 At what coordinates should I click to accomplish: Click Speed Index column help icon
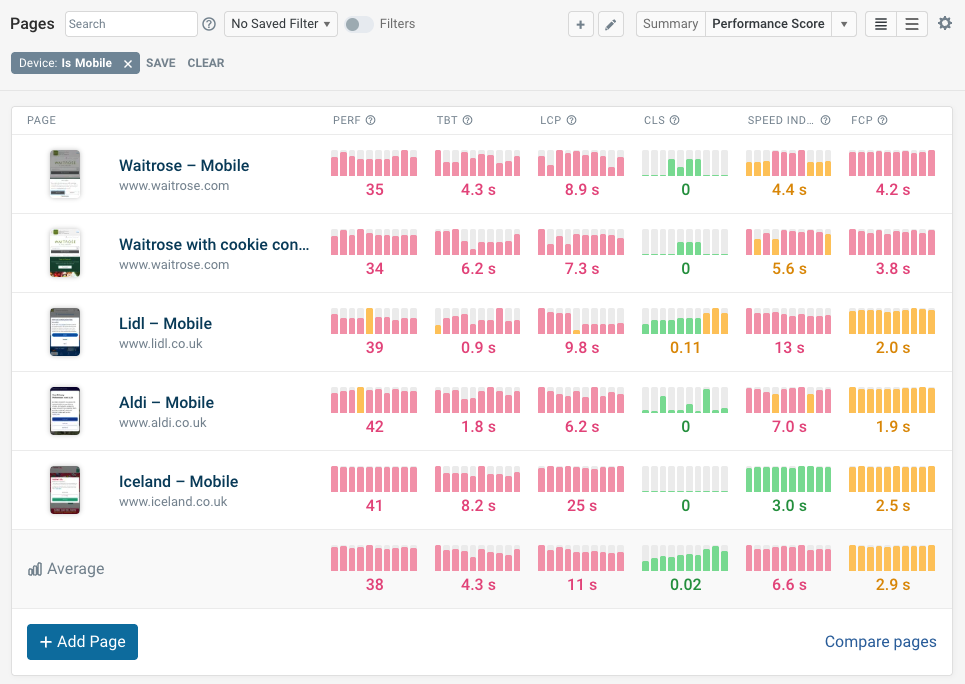pos(825,120)
